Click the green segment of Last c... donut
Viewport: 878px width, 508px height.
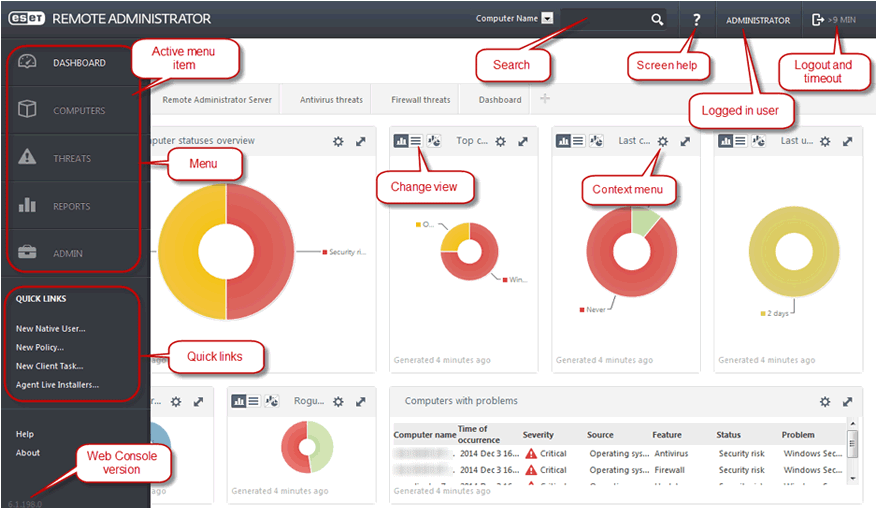(x=644, y=220)
